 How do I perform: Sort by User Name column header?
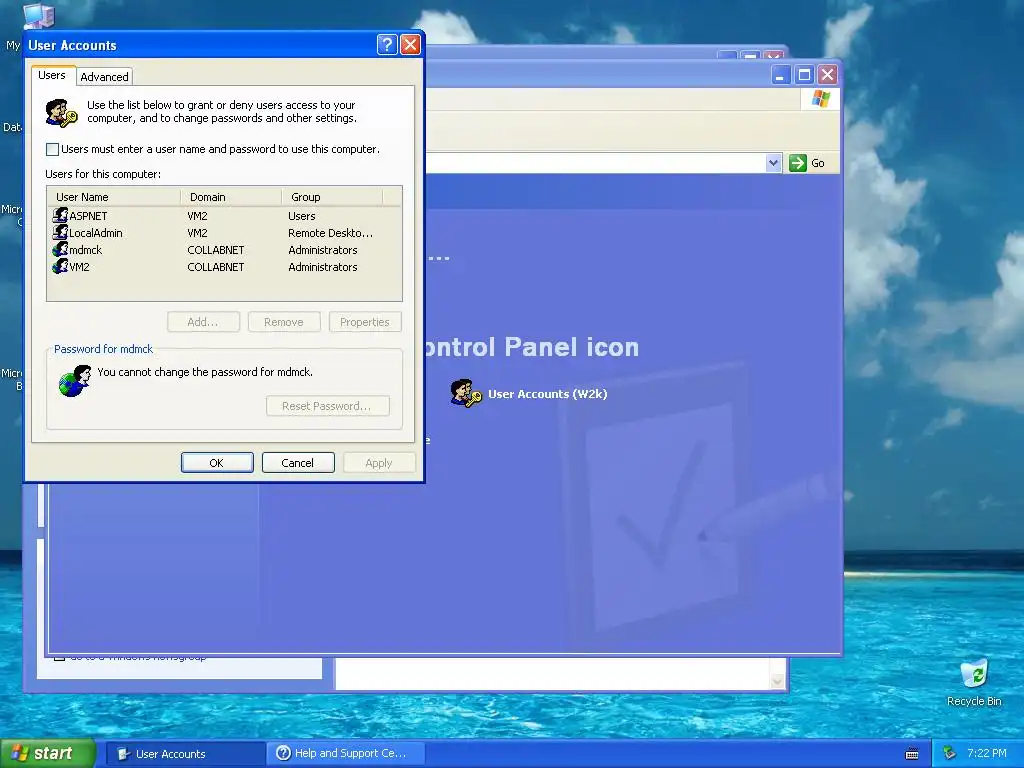114,197
